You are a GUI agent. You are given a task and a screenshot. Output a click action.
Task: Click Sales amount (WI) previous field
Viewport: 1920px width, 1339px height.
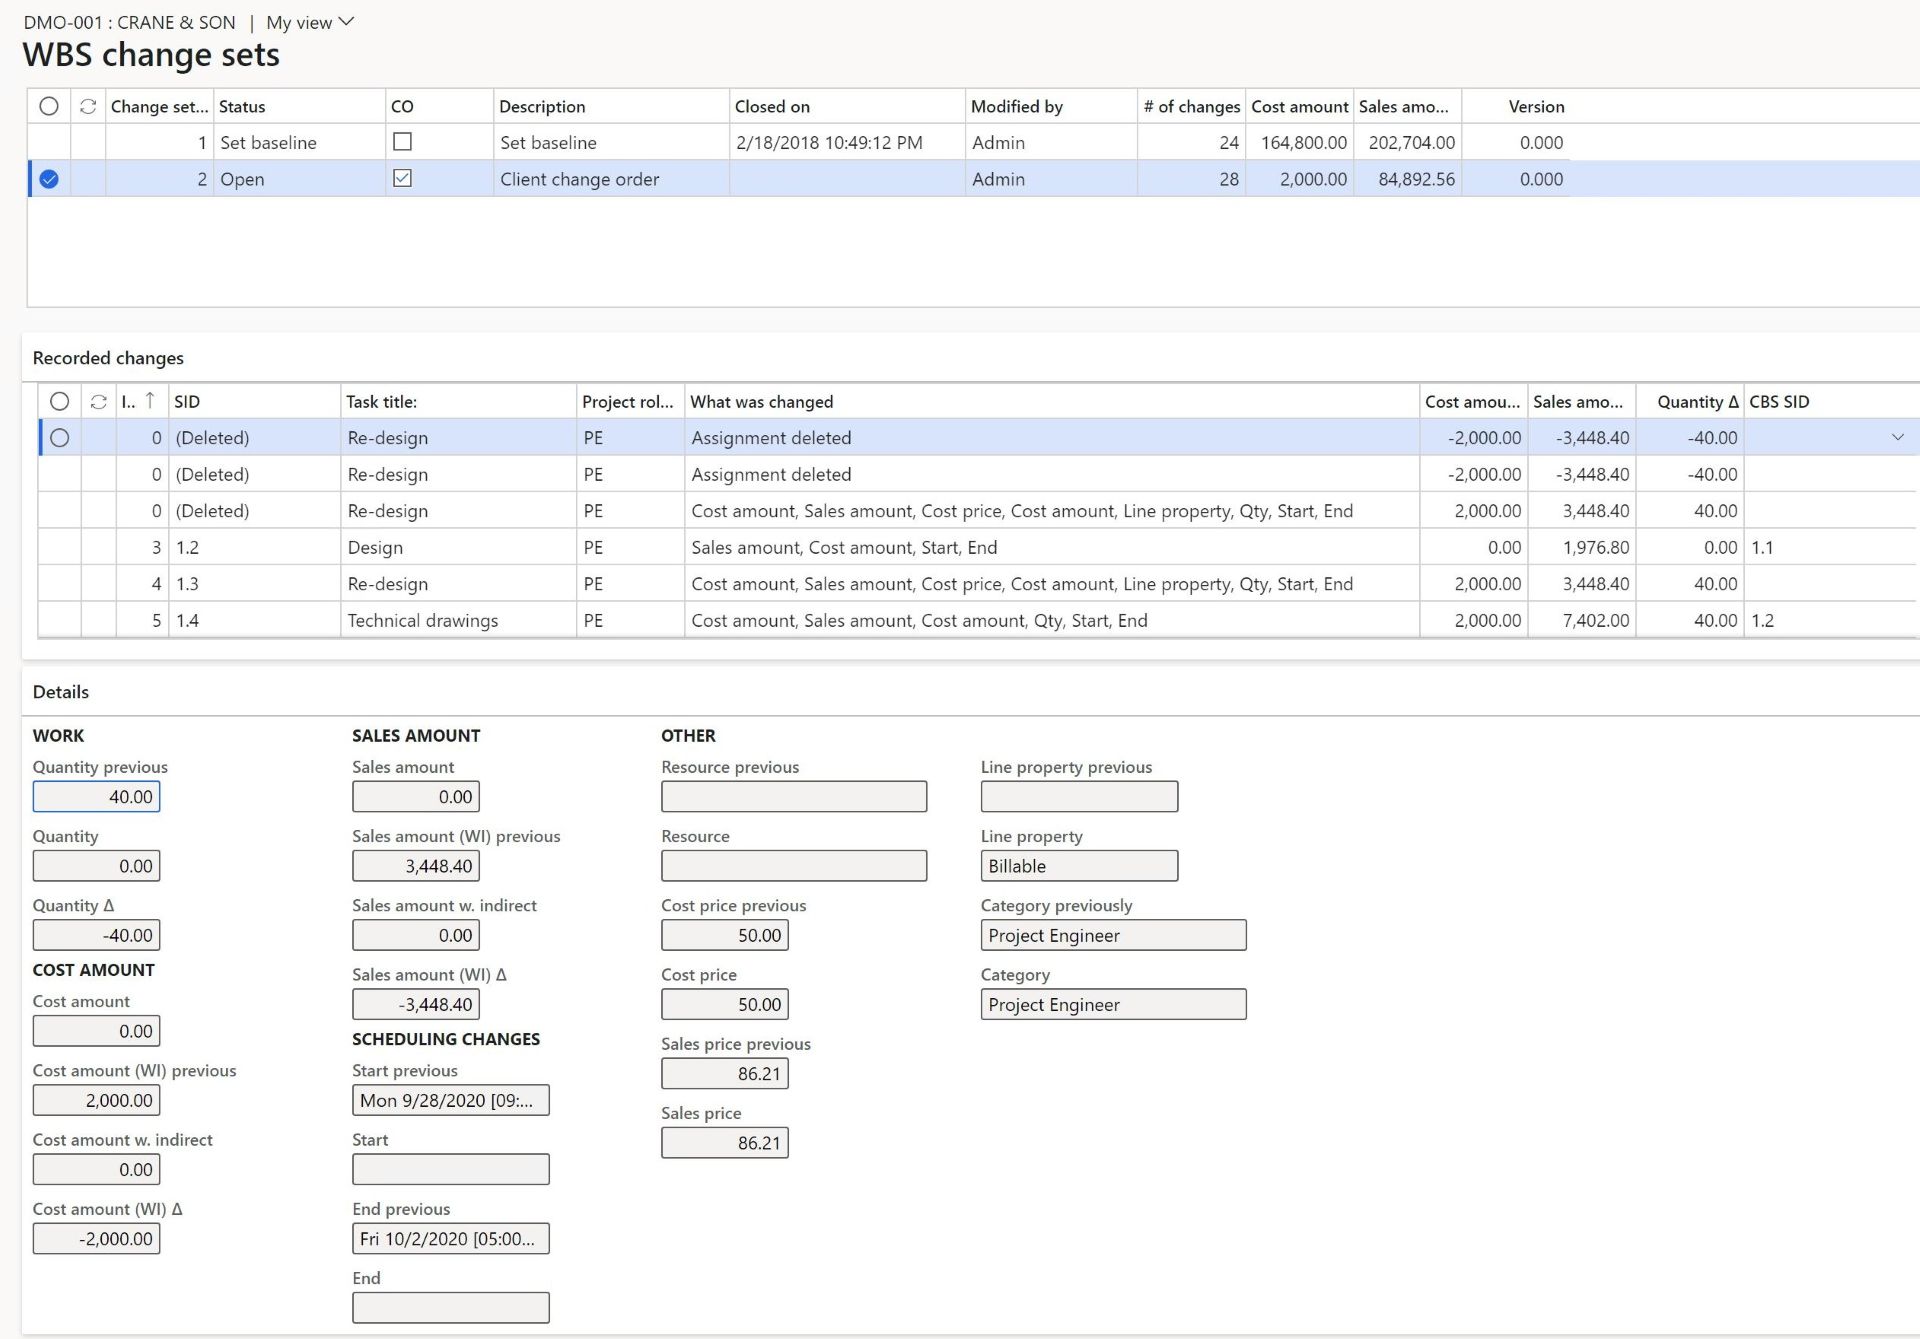pos(416,866)
